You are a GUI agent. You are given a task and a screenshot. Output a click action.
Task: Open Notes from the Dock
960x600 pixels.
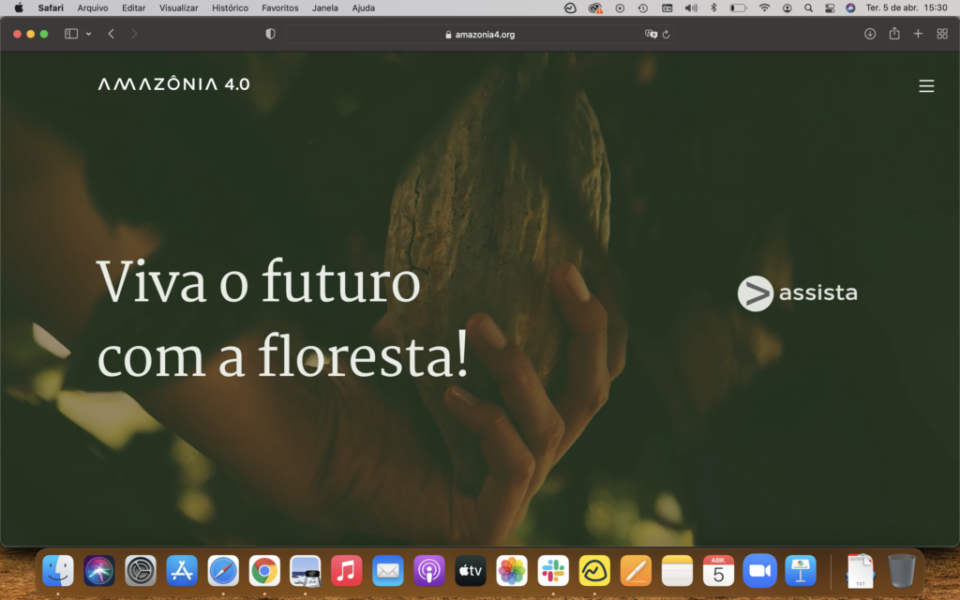677,571
